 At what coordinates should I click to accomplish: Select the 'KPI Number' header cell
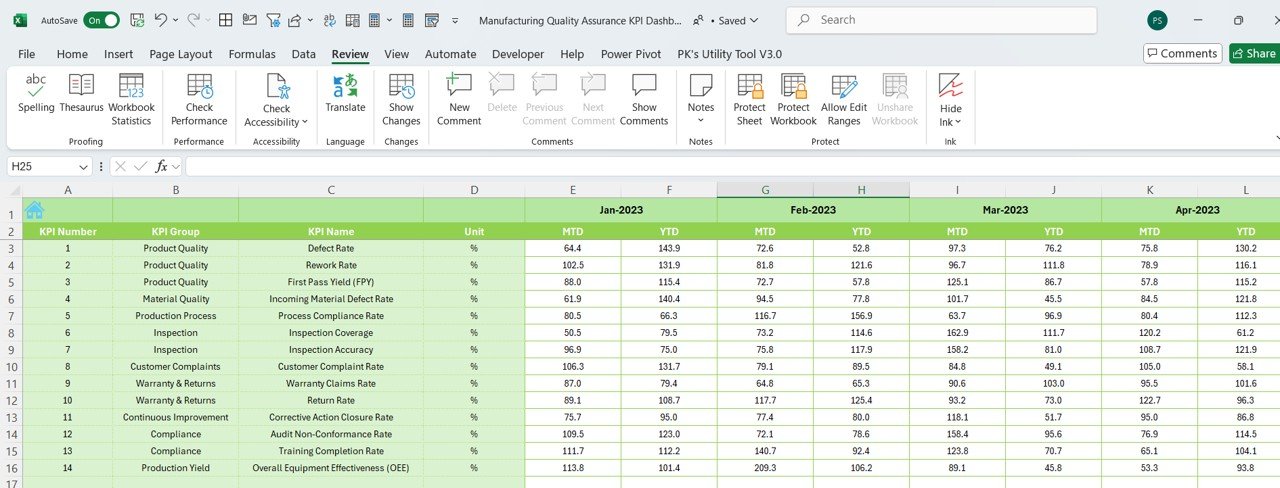pyautogui.click(x=68, y=231)
